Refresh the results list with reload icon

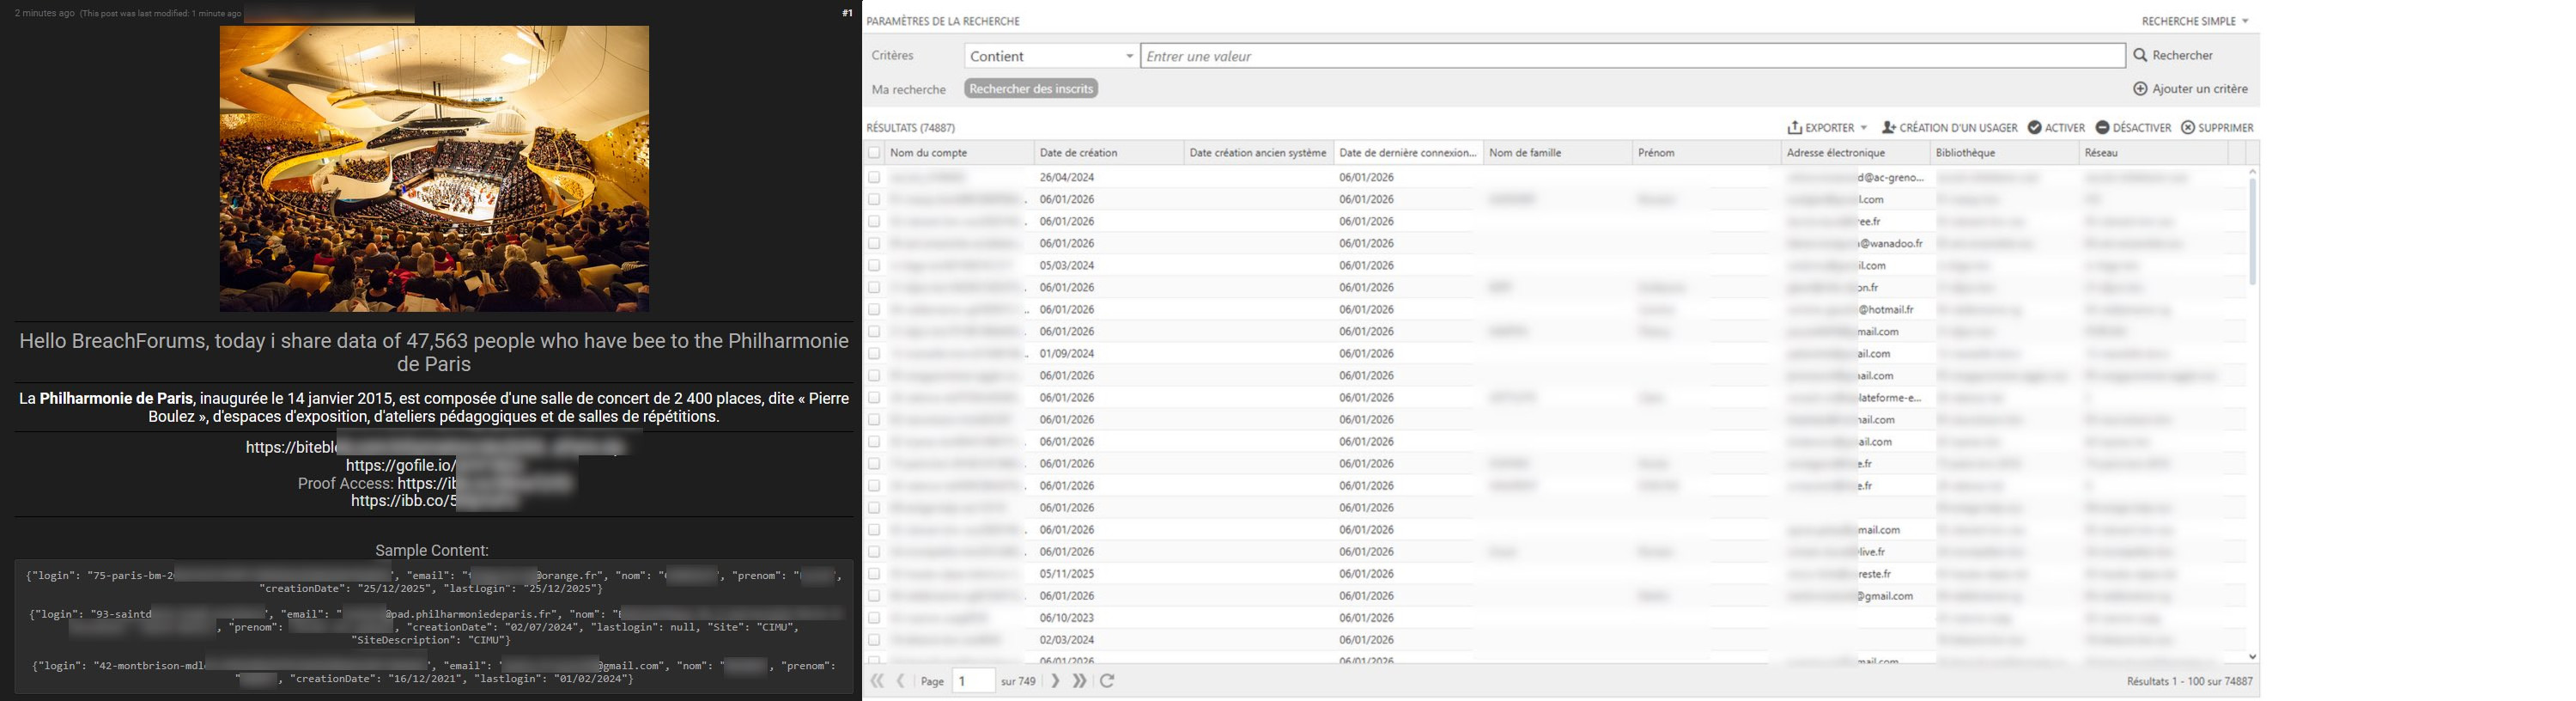[1107, 681]
